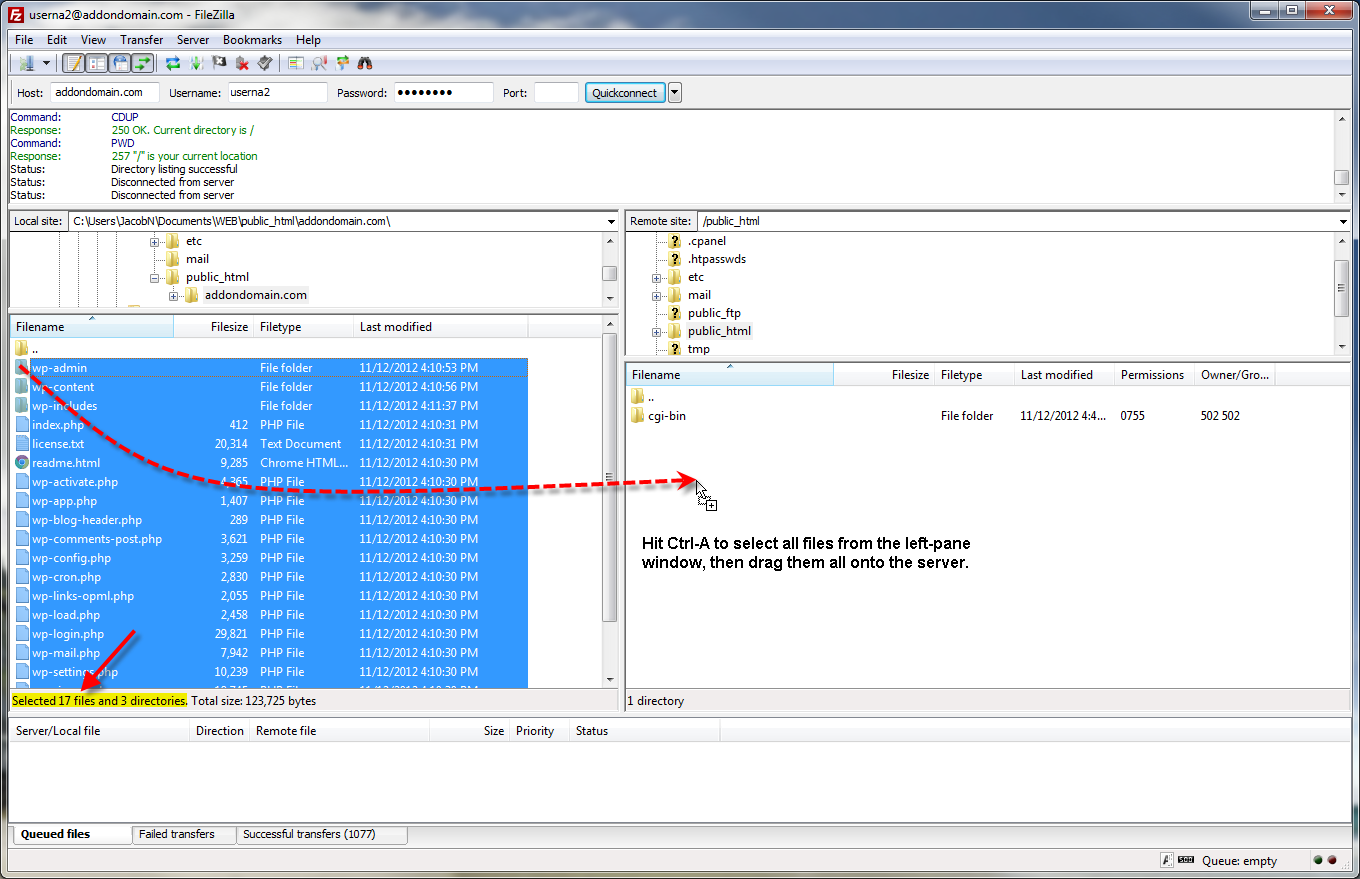Screen dimensions: 1360x879
Task: Cancel the current operation
Action: coord(219,63)
